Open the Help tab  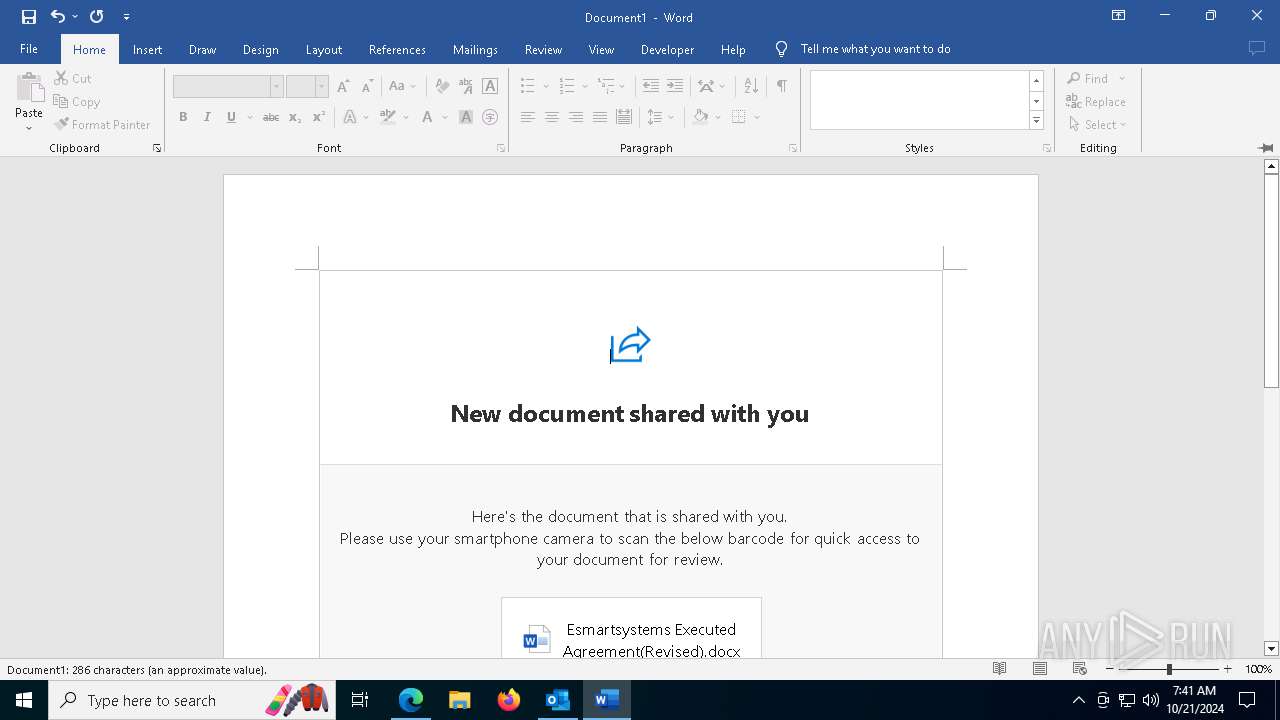coord(733,49)
